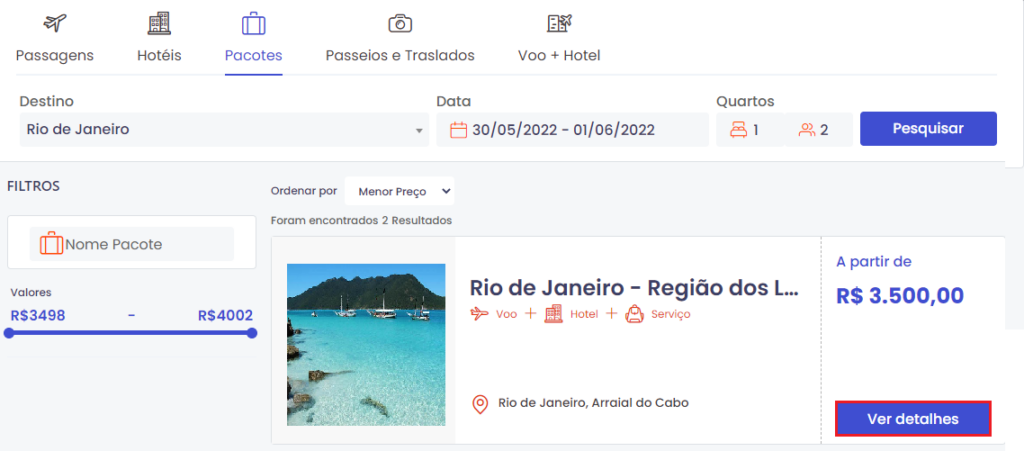Open the Ordenar por Menor Preço dropdown
Image resolution: width=1024 pixels, height=451 pixels.
click(400, 191)
